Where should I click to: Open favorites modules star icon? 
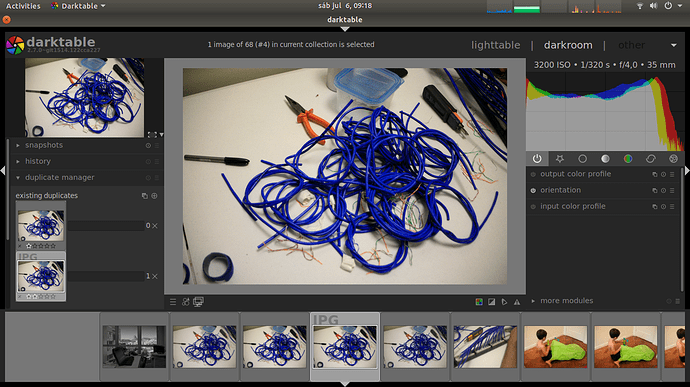pyautogui.click(x=560, y=158)
